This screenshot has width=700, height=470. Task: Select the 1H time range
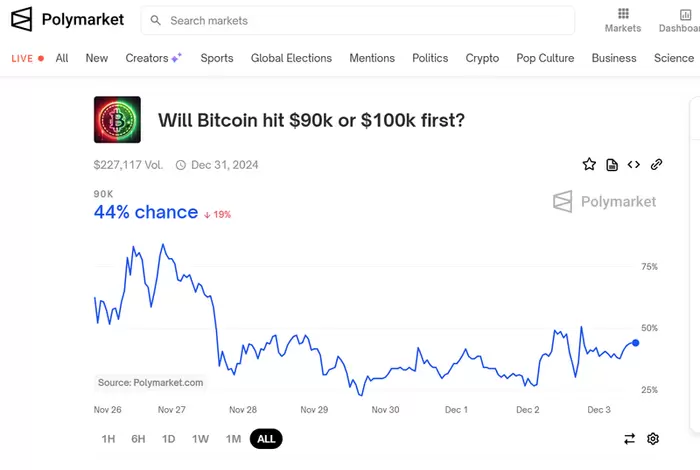pyautogui.click(x=108, y=438)
